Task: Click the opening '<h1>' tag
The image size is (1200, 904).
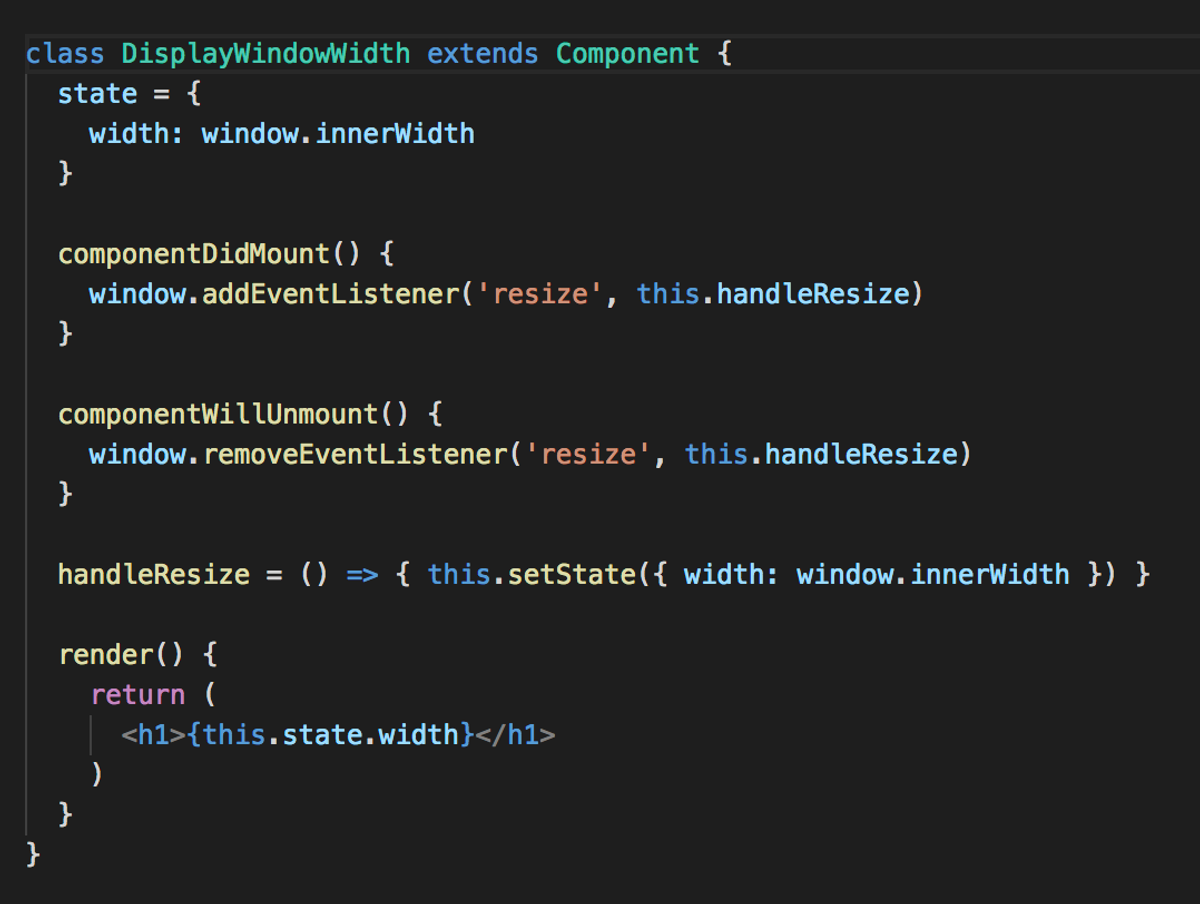Action: coord(153,735)
